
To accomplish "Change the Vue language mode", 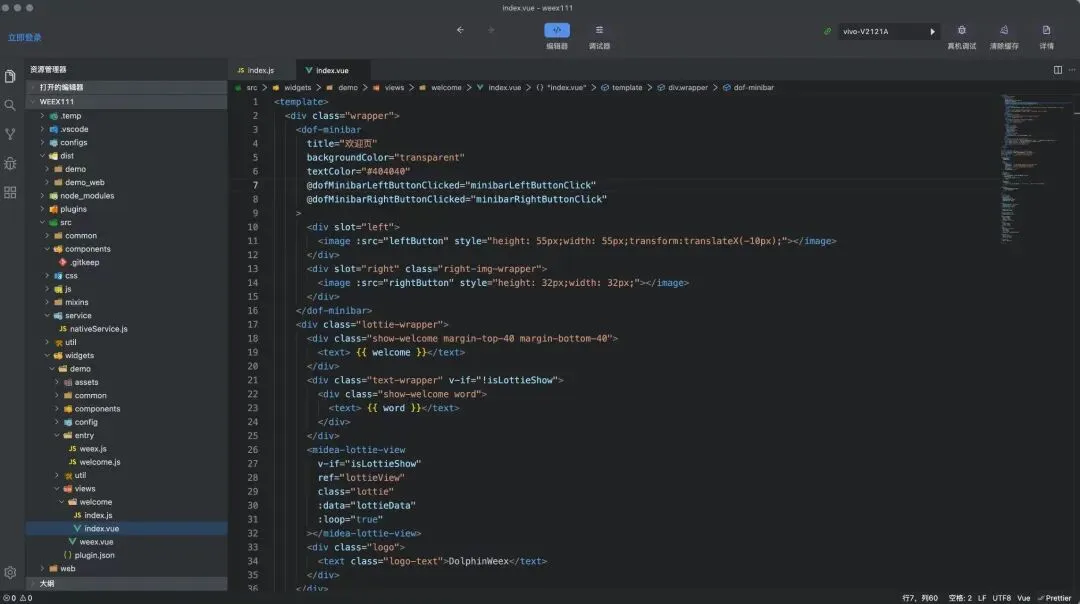I will click(1024, 598).
